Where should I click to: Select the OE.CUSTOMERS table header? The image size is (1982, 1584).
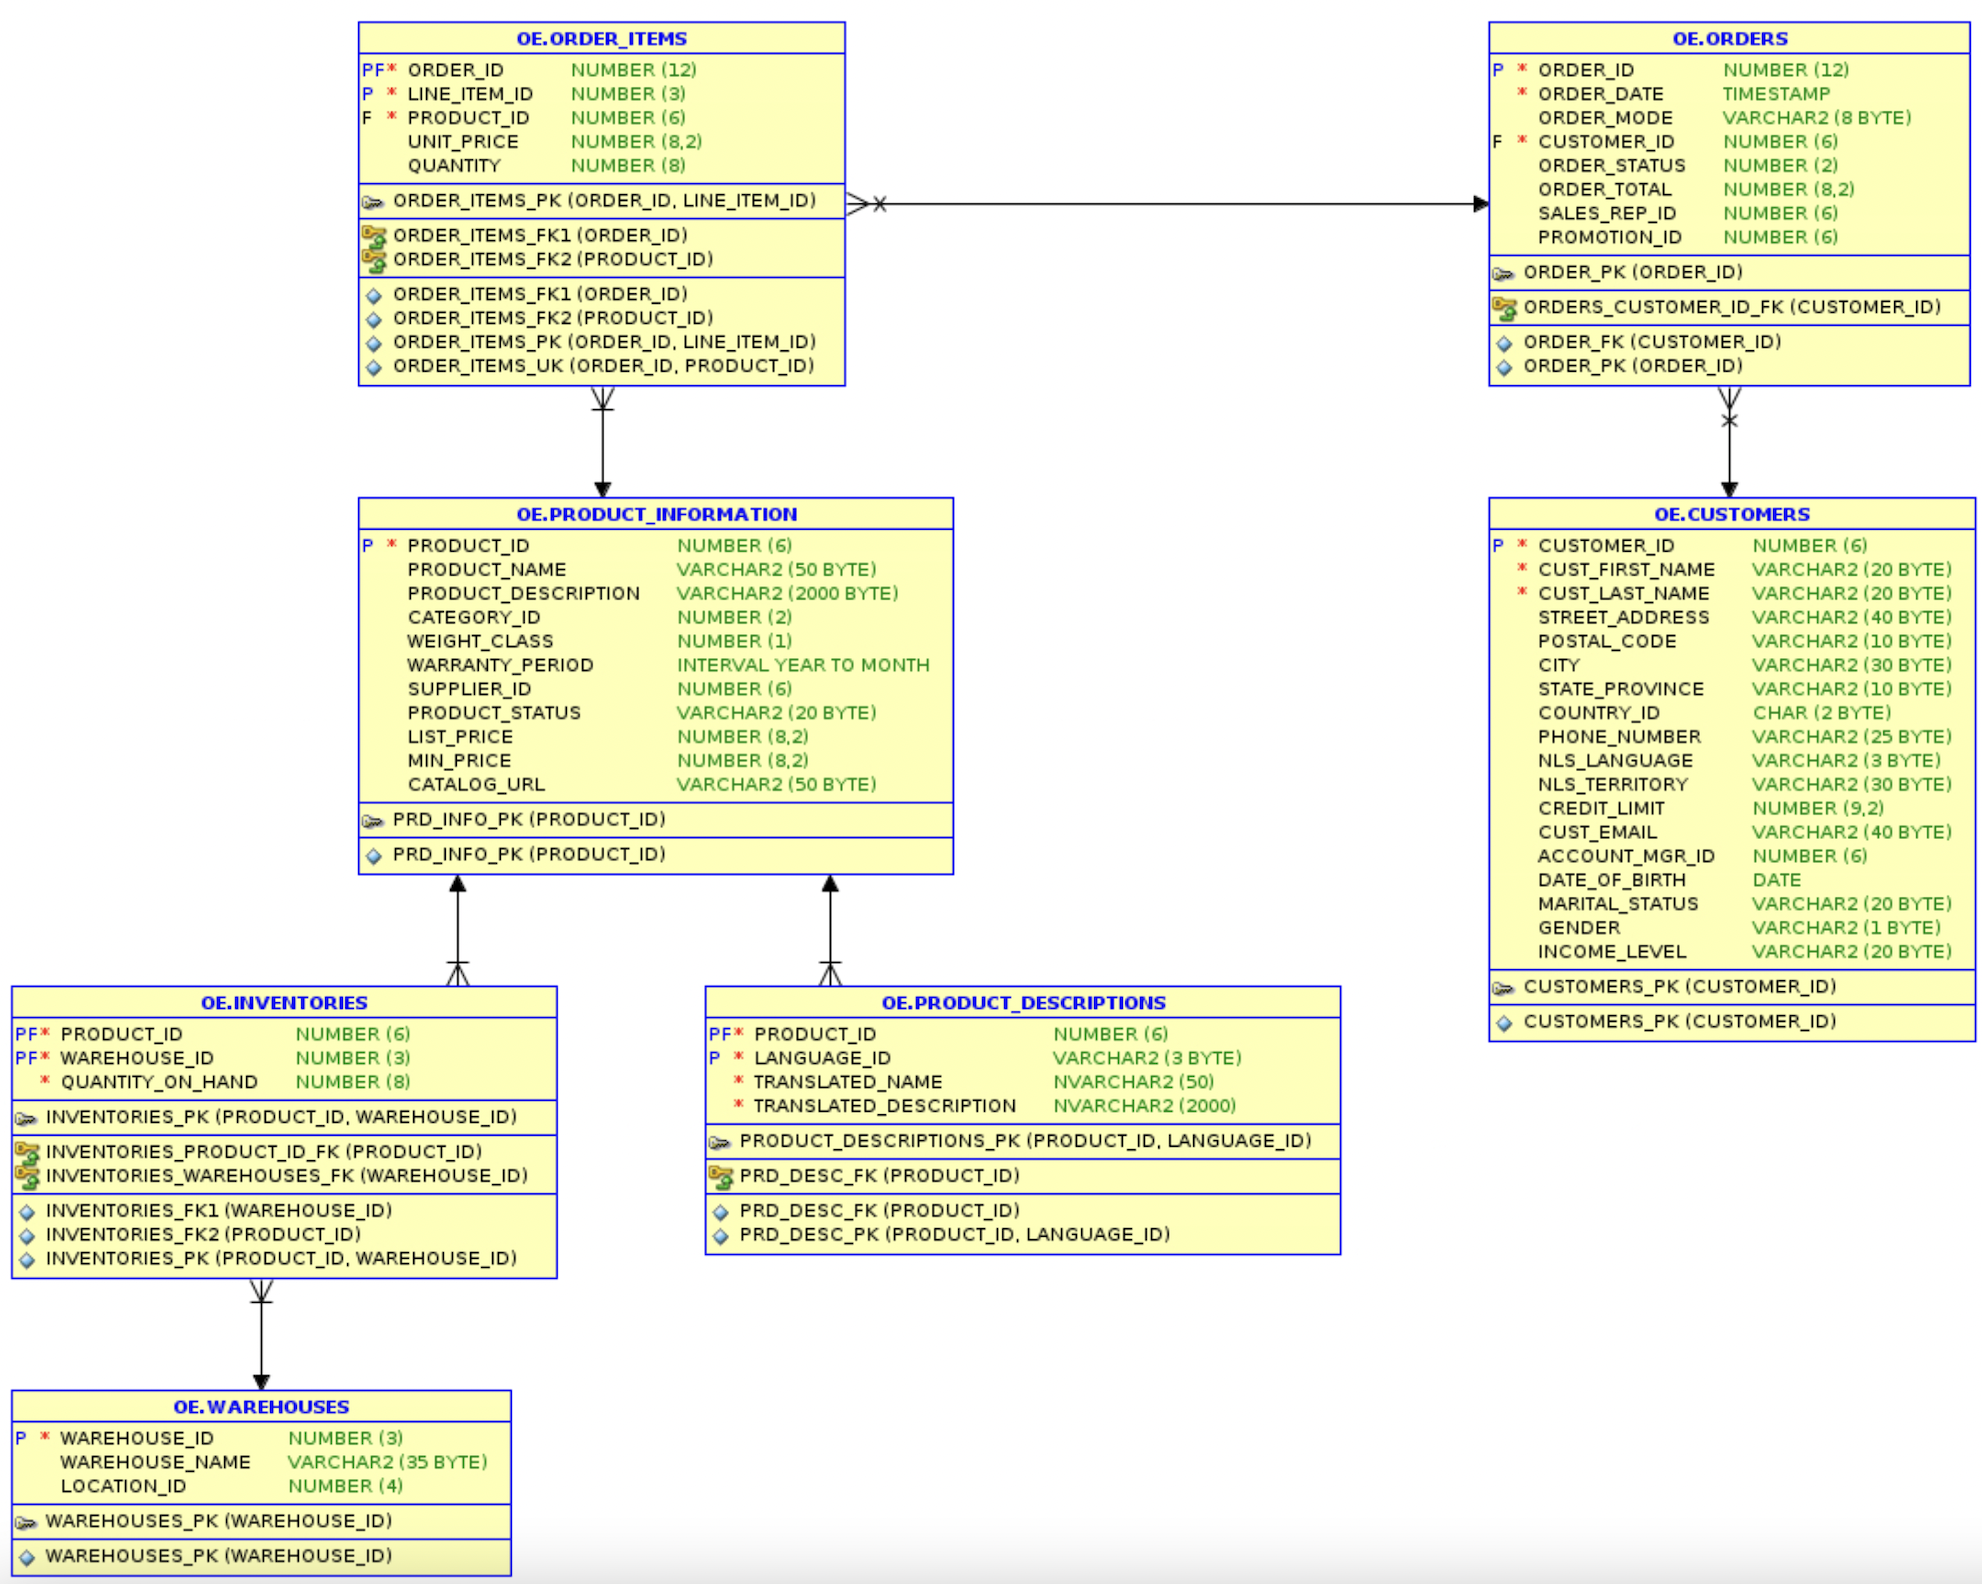tap(1732, 514)
